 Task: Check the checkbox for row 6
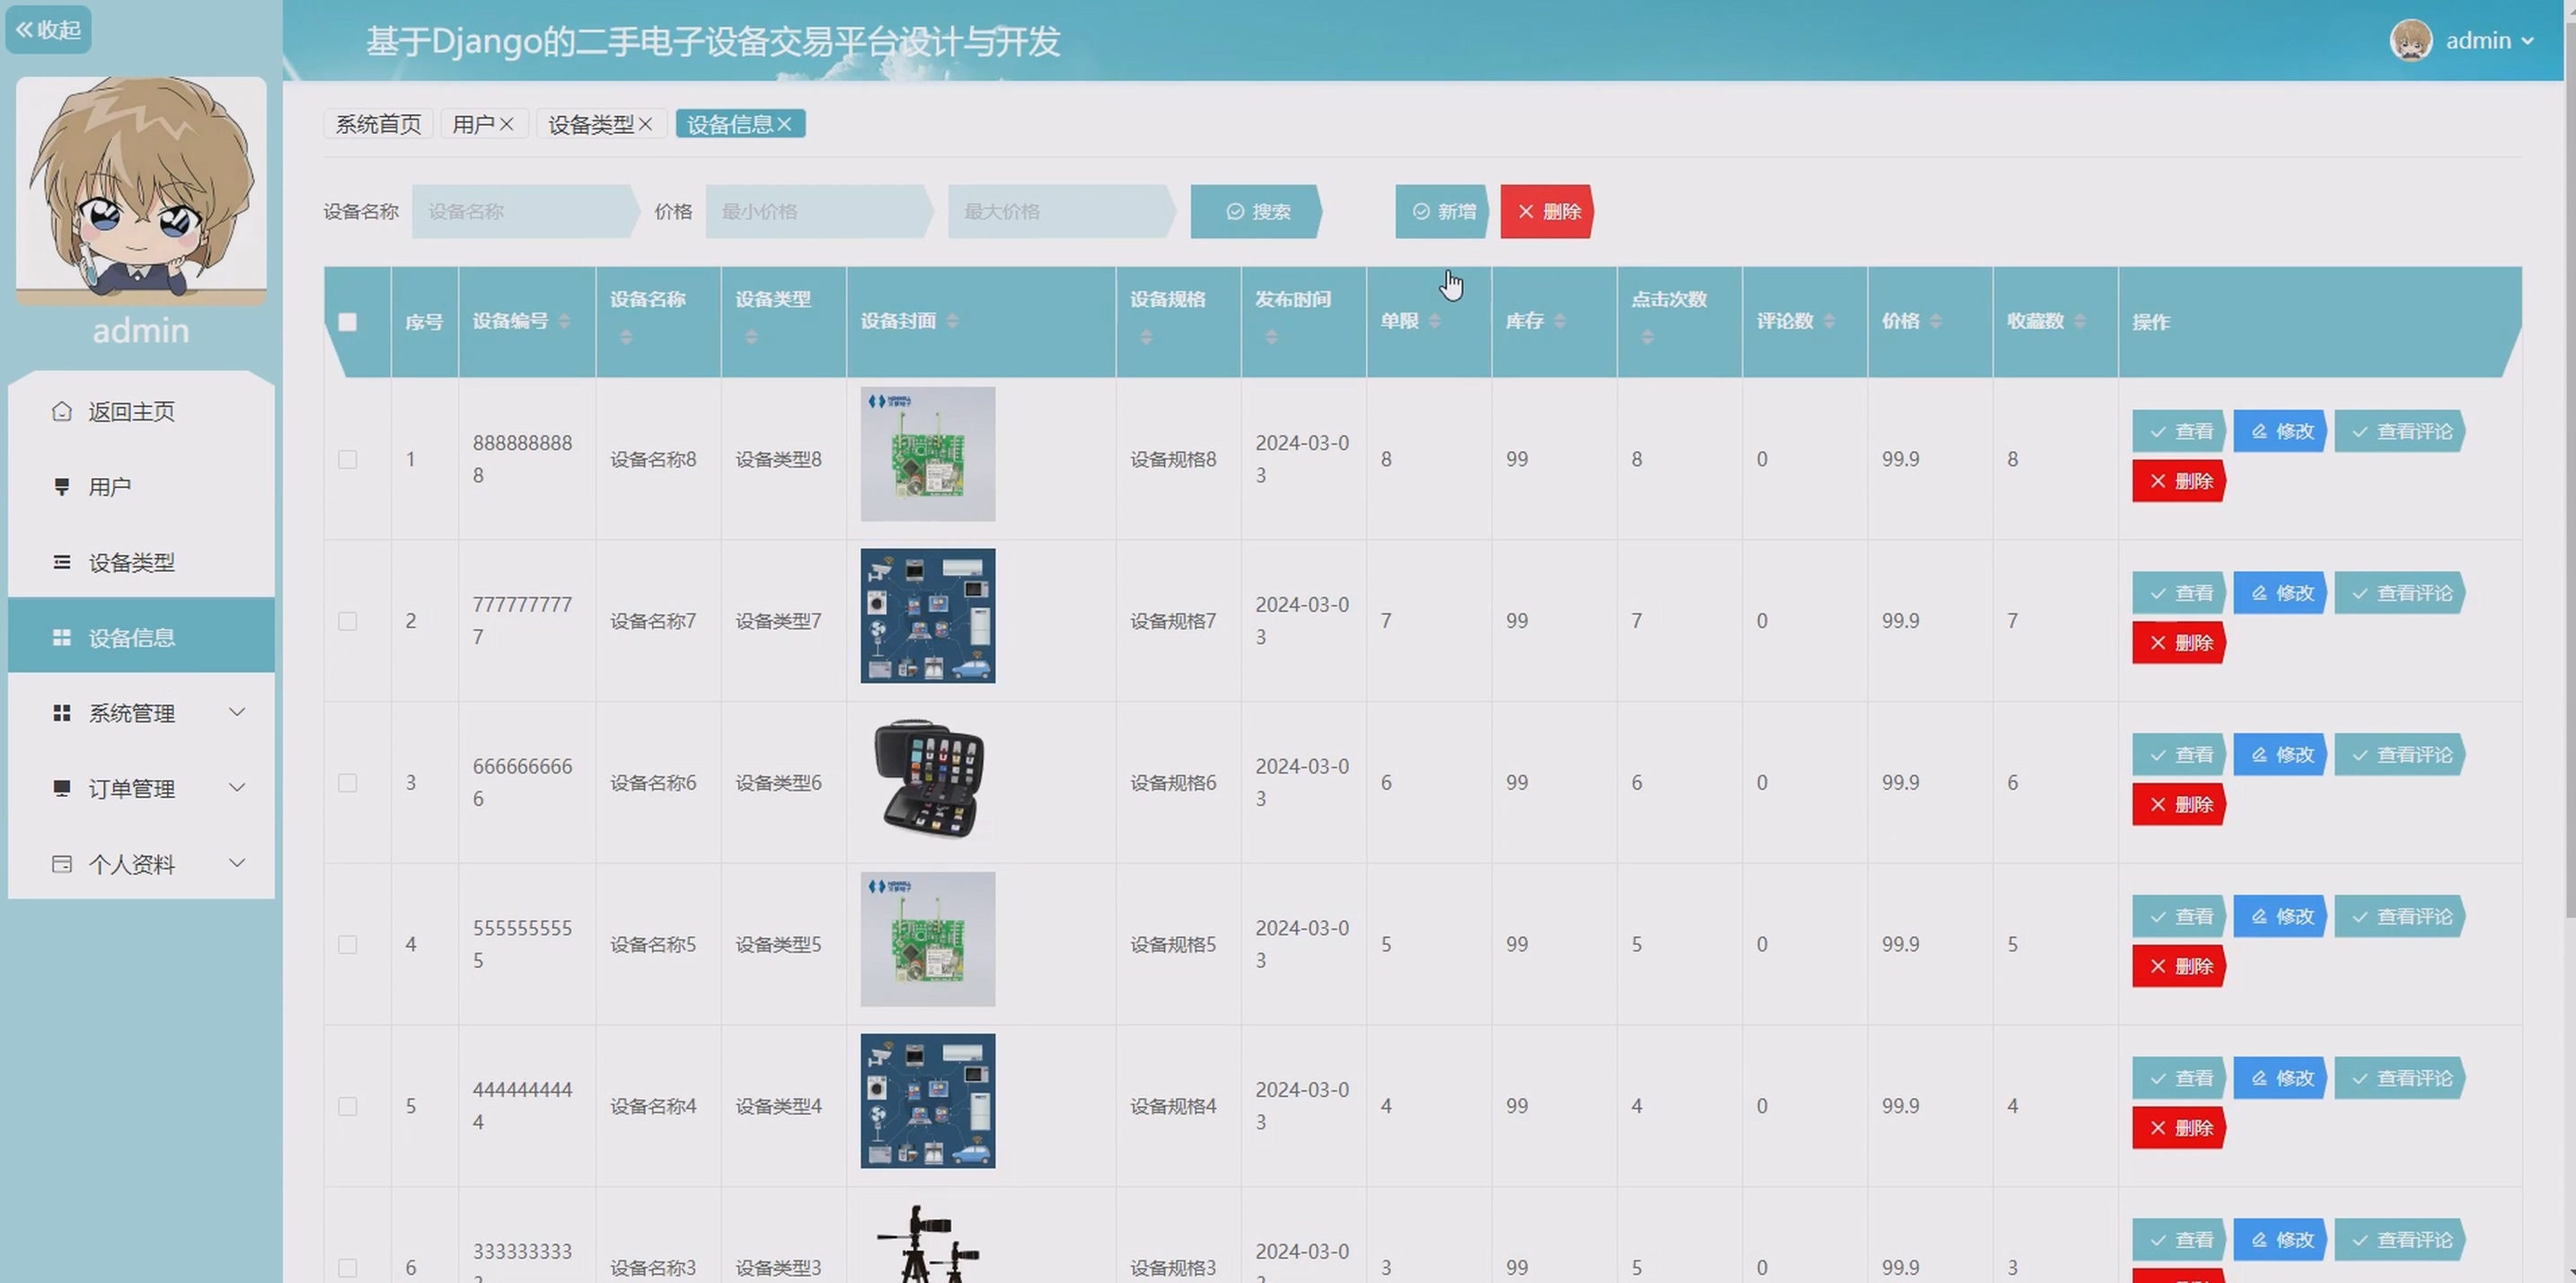(347, 1267)
